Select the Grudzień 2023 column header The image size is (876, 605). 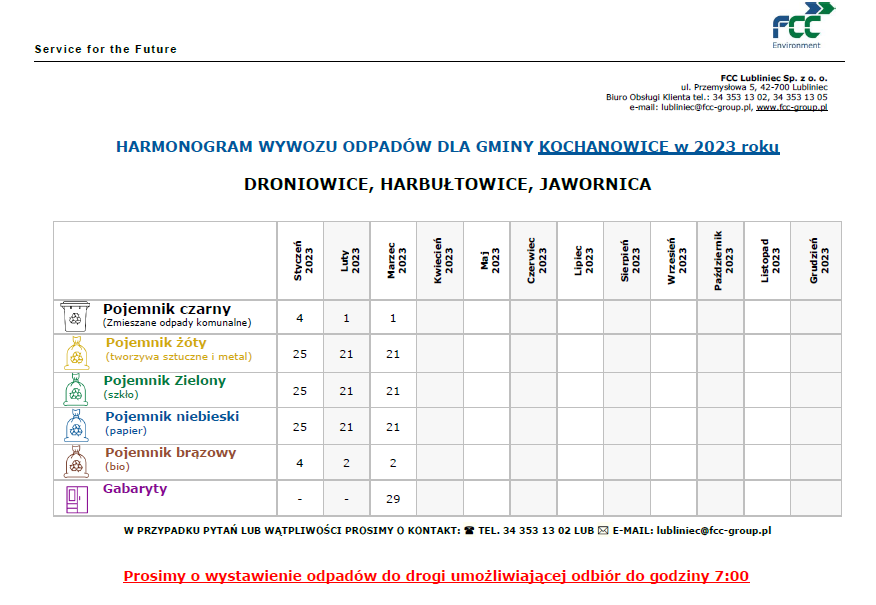[x=815, y=260]
